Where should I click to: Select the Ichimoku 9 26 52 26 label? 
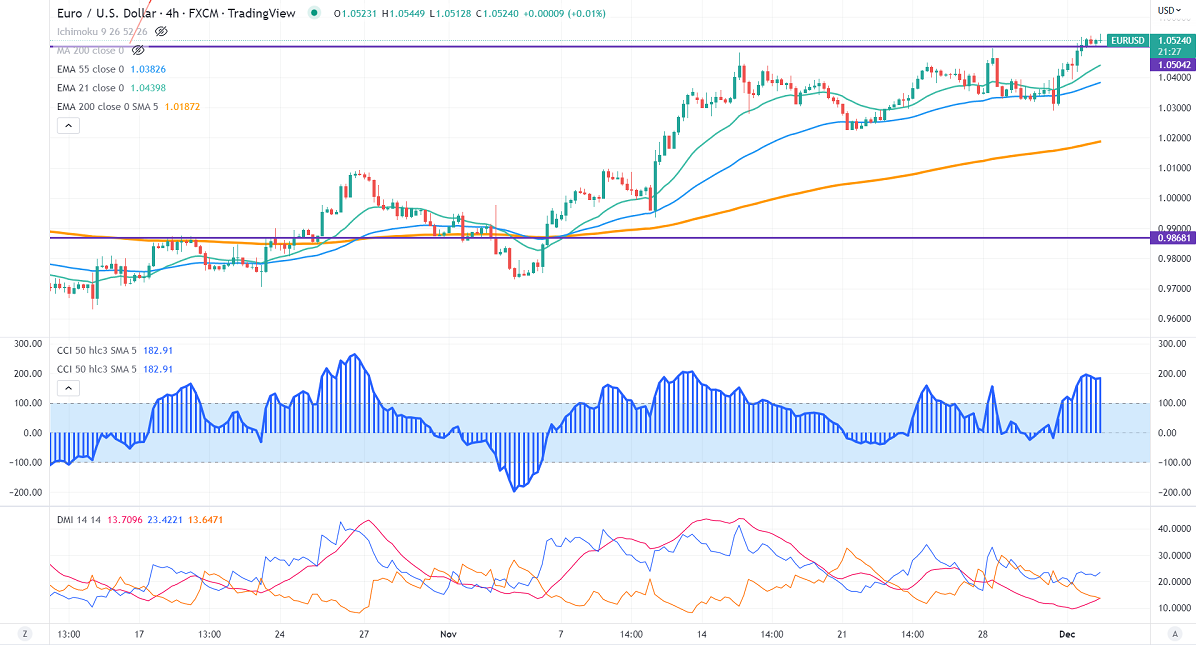[x=102, y=32]
